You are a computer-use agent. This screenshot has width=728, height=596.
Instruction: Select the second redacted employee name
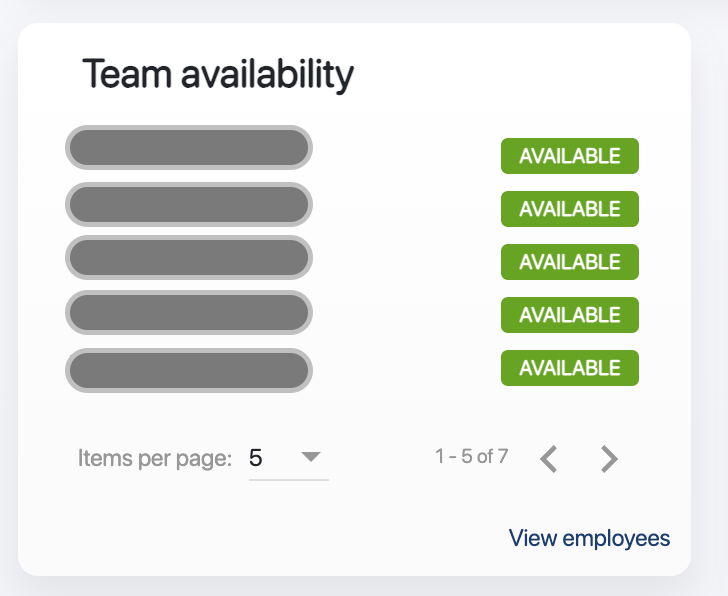tap(189, 205)
